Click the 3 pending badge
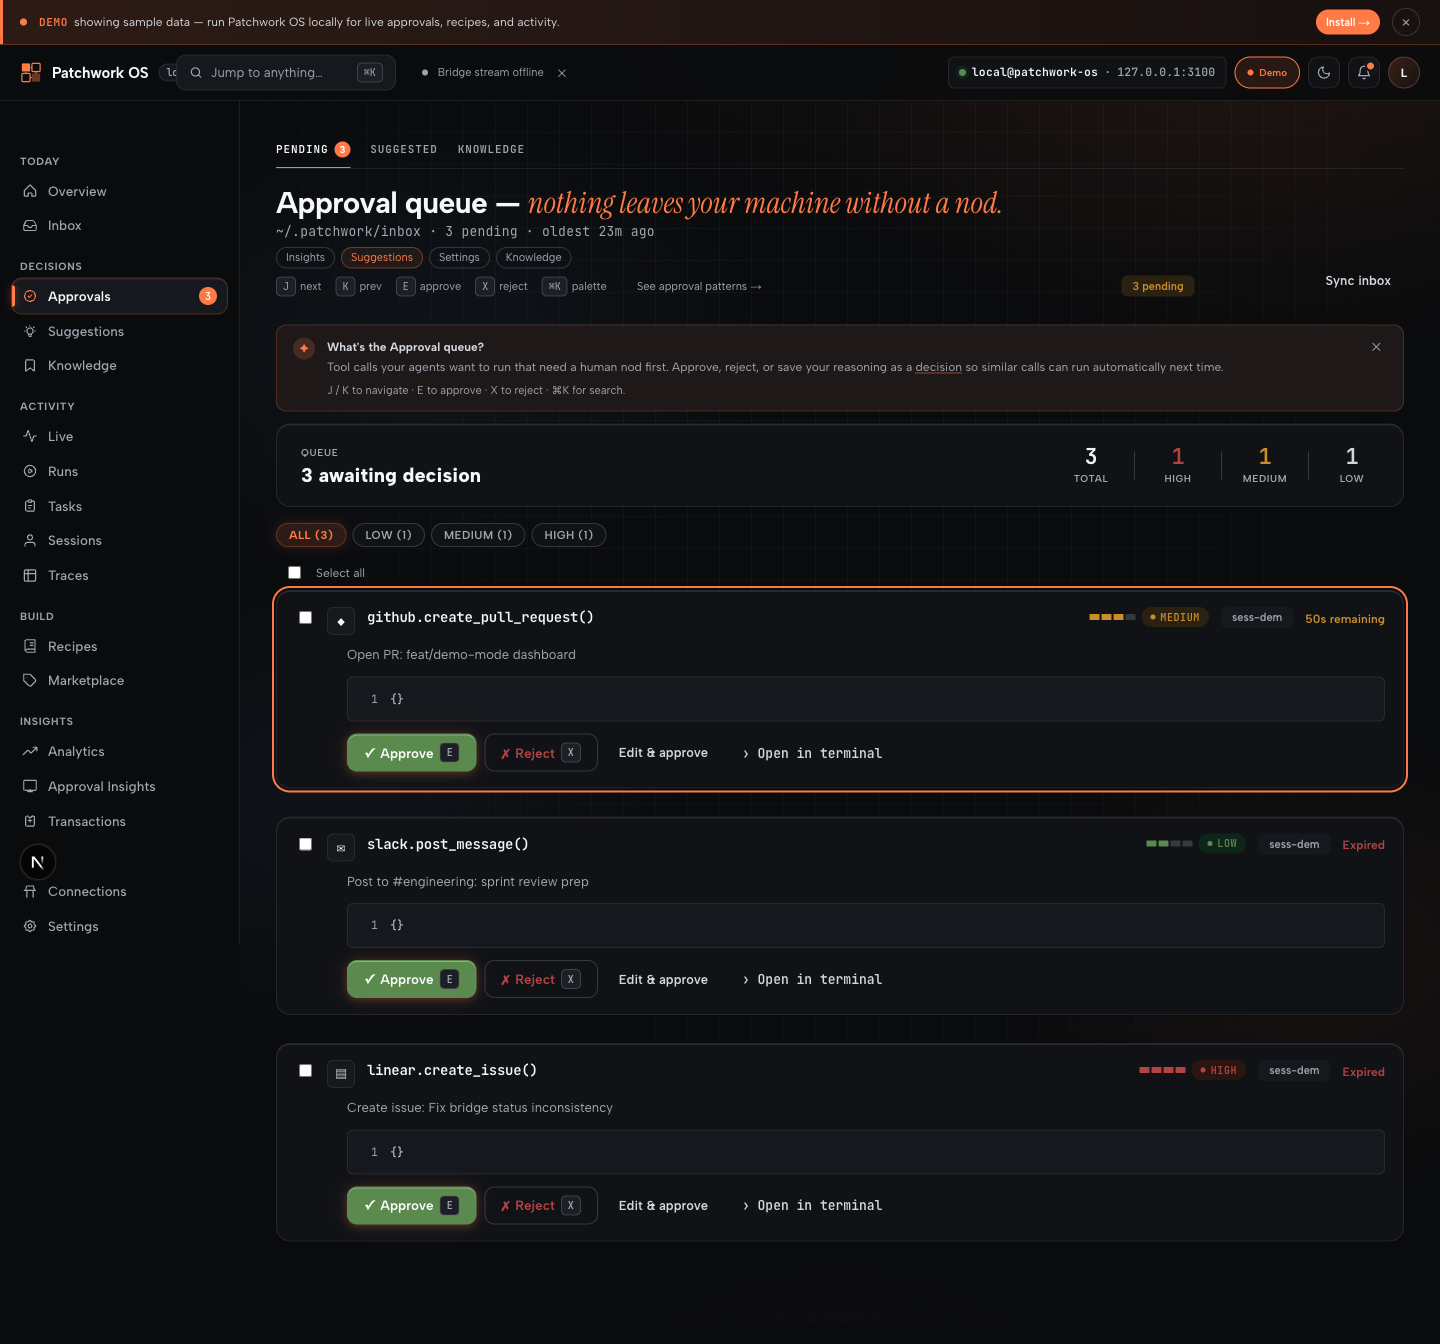1440x1344 pixels. pos(1158,286)
